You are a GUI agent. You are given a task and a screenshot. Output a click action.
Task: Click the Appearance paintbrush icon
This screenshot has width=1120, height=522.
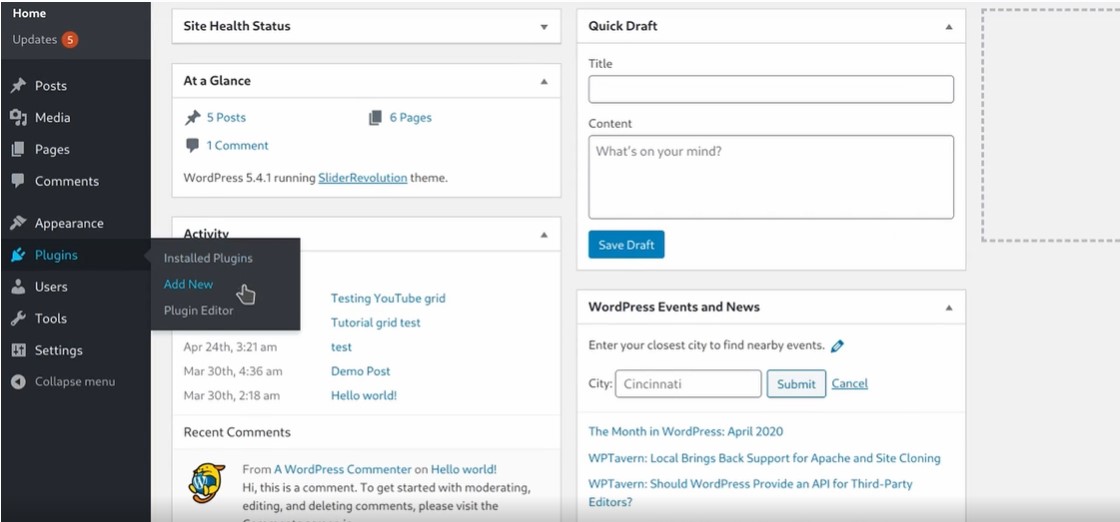point(19,223)
